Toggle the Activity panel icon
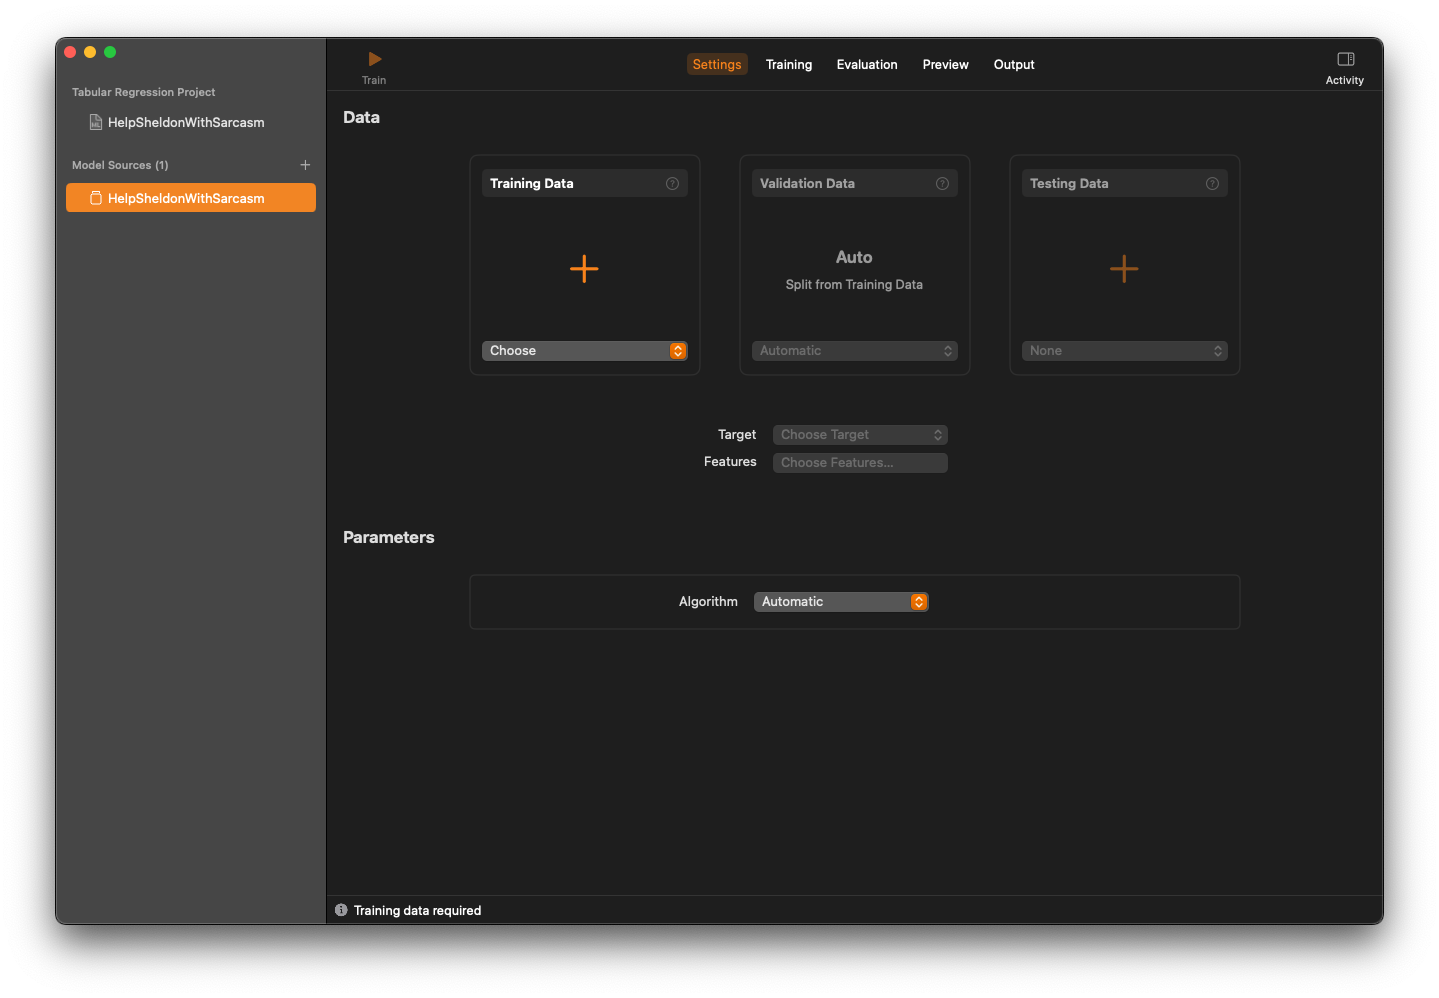Viewport: 1439px width, 998px height. pos(1345,60)
